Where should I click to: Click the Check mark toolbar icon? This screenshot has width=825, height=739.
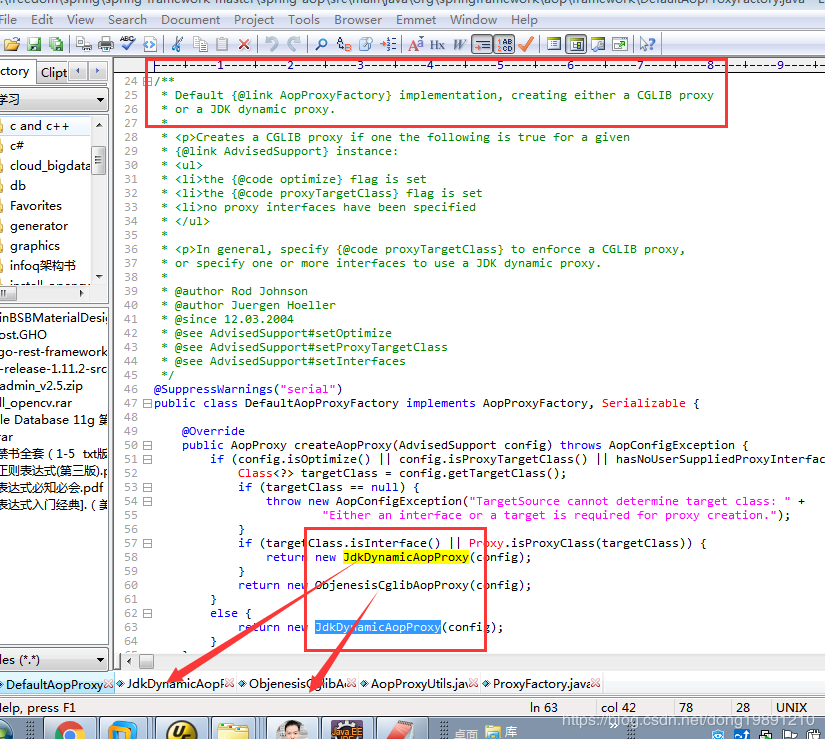pyautogui.click(x=526, y=44)
